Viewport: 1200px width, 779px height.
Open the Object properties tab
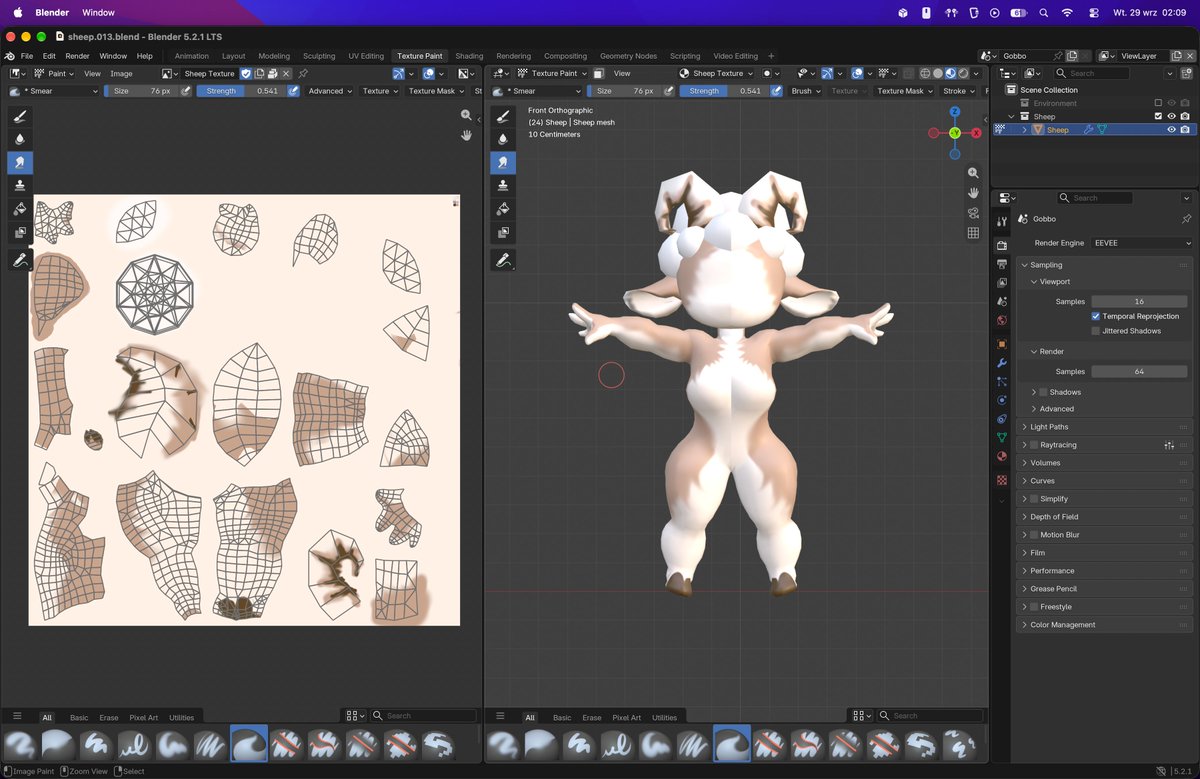tap(1002, 344)
